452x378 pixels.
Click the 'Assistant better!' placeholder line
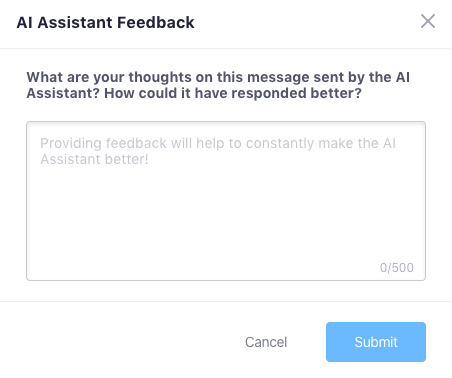pyautogui.click(x=94, y=159)
